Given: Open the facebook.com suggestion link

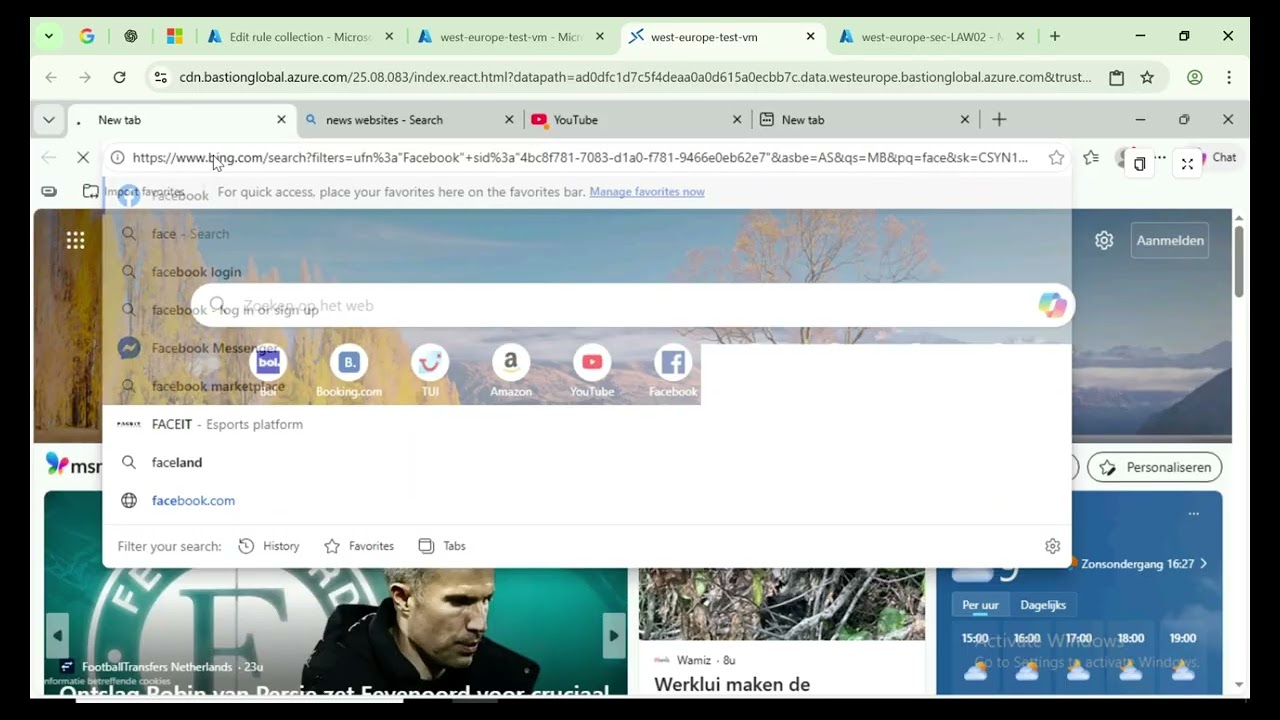Looking at the screenshot, I should [586, 500].
